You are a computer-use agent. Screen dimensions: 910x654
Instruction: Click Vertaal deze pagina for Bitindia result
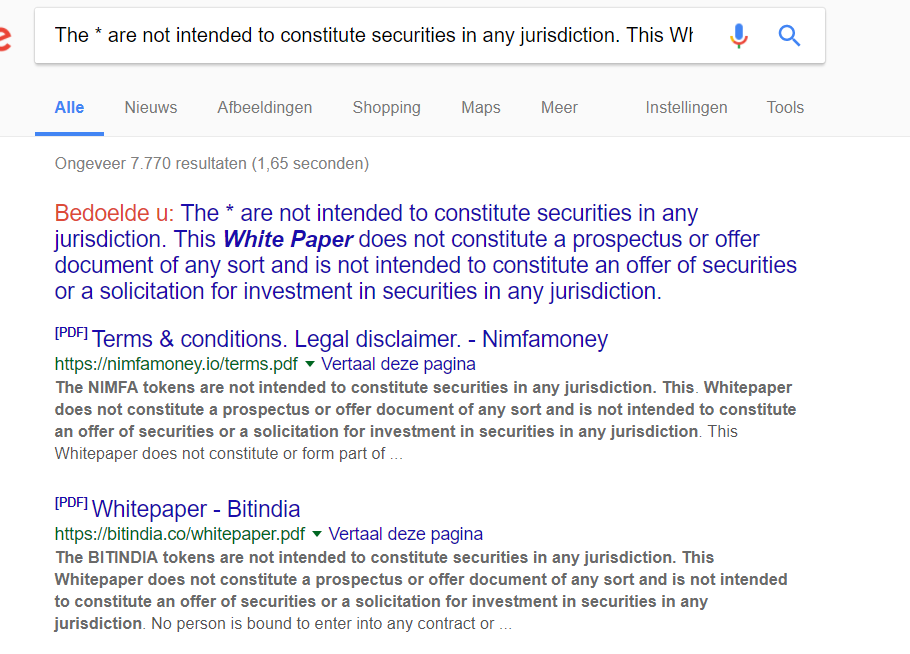point(406,534)
